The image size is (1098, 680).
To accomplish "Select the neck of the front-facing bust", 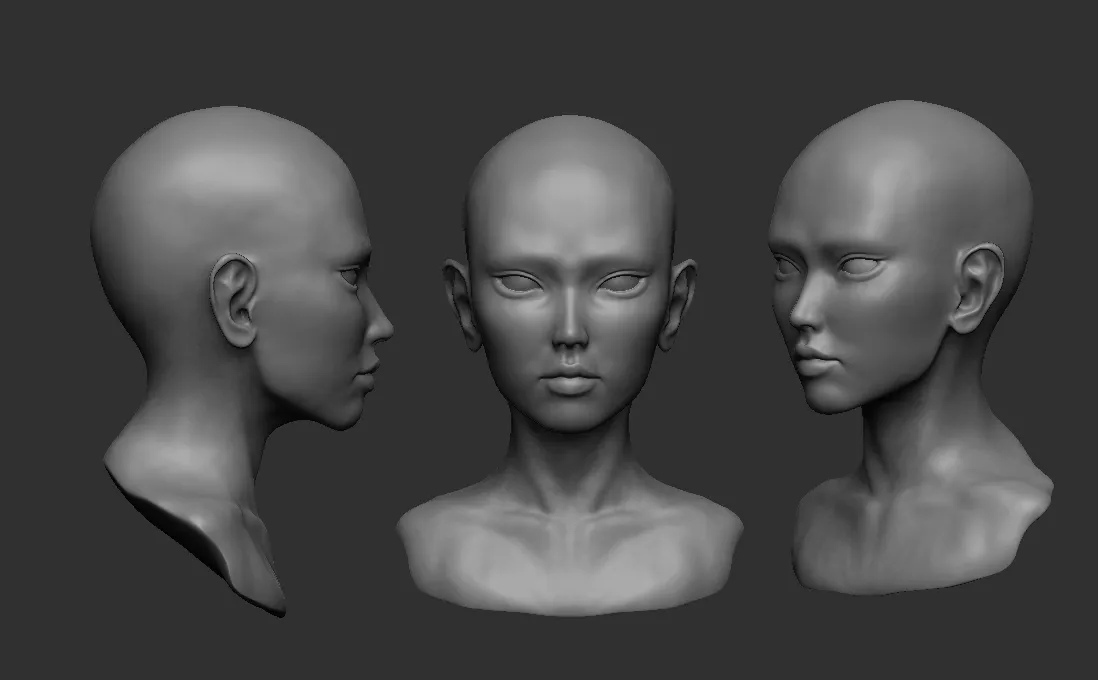I will tap(570, 462).
